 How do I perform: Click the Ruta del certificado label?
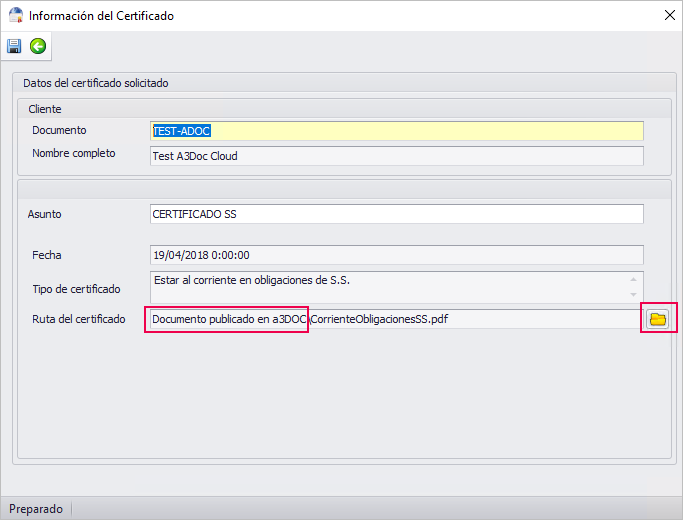(x=79, y=319)
